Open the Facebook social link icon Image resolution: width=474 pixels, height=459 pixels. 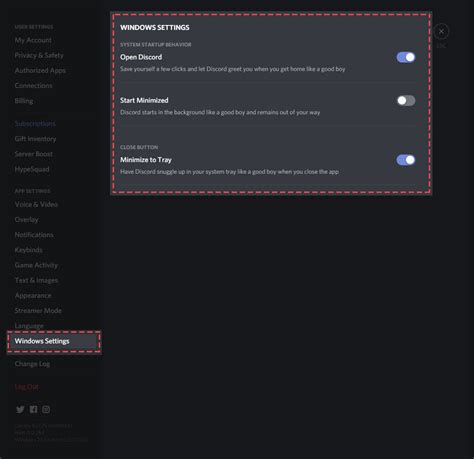coord(33,409)
